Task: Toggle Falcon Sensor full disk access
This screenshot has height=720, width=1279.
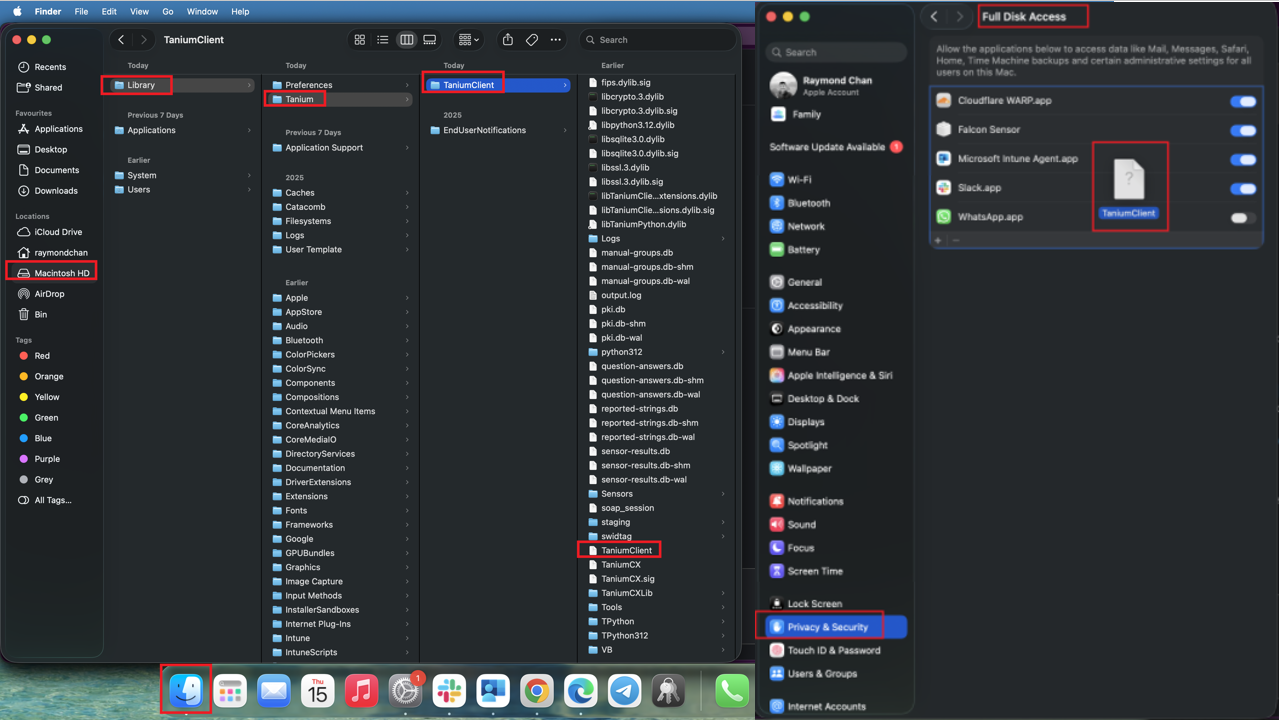Action: [x=1243, y=130]
